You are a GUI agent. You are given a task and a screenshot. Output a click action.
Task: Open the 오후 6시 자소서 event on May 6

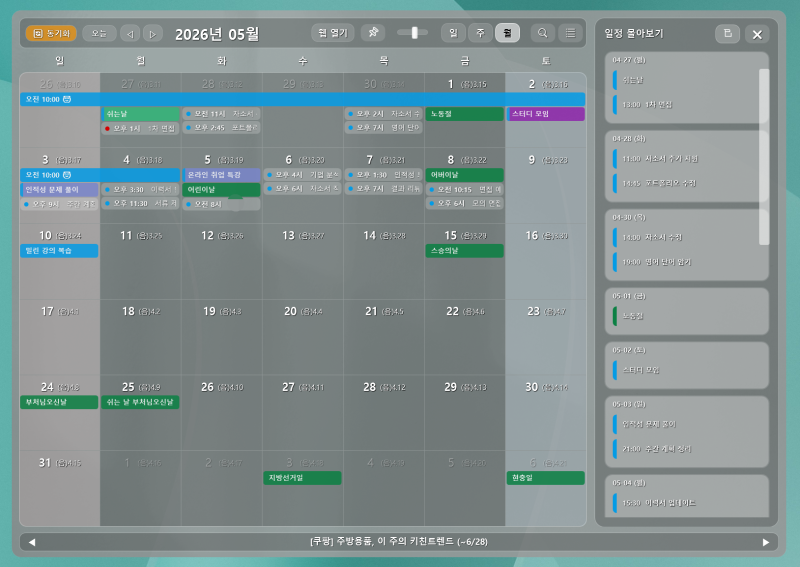click(303, 188)
